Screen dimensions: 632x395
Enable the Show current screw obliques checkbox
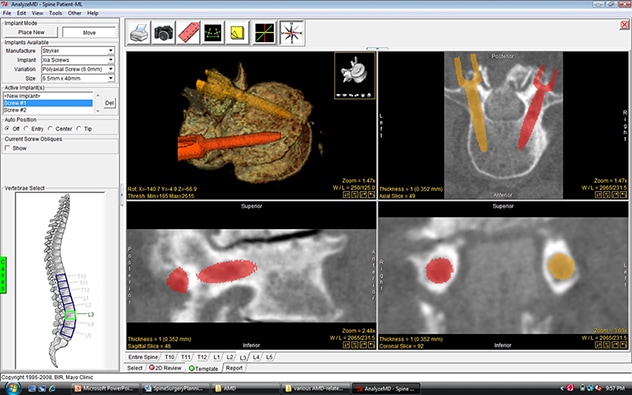(7, 148)
